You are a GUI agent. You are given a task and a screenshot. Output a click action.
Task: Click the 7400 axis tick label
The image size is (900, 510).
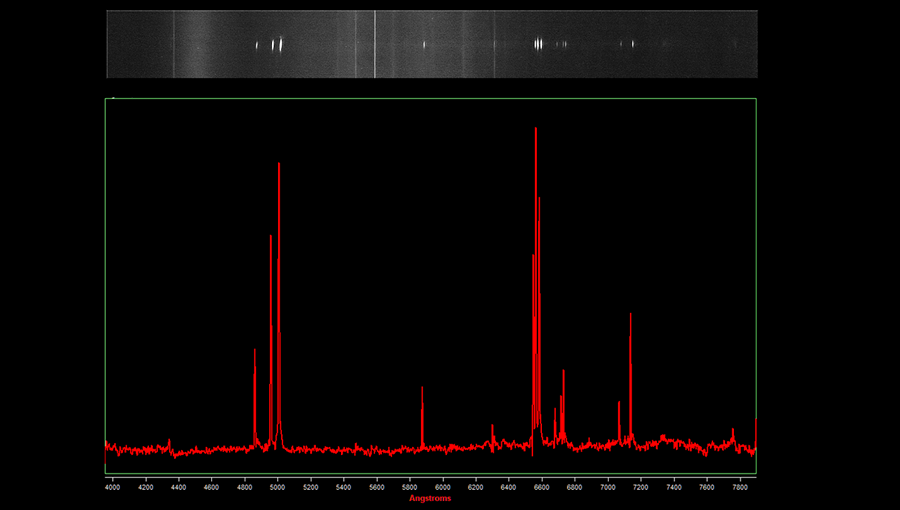coord(673,486)
